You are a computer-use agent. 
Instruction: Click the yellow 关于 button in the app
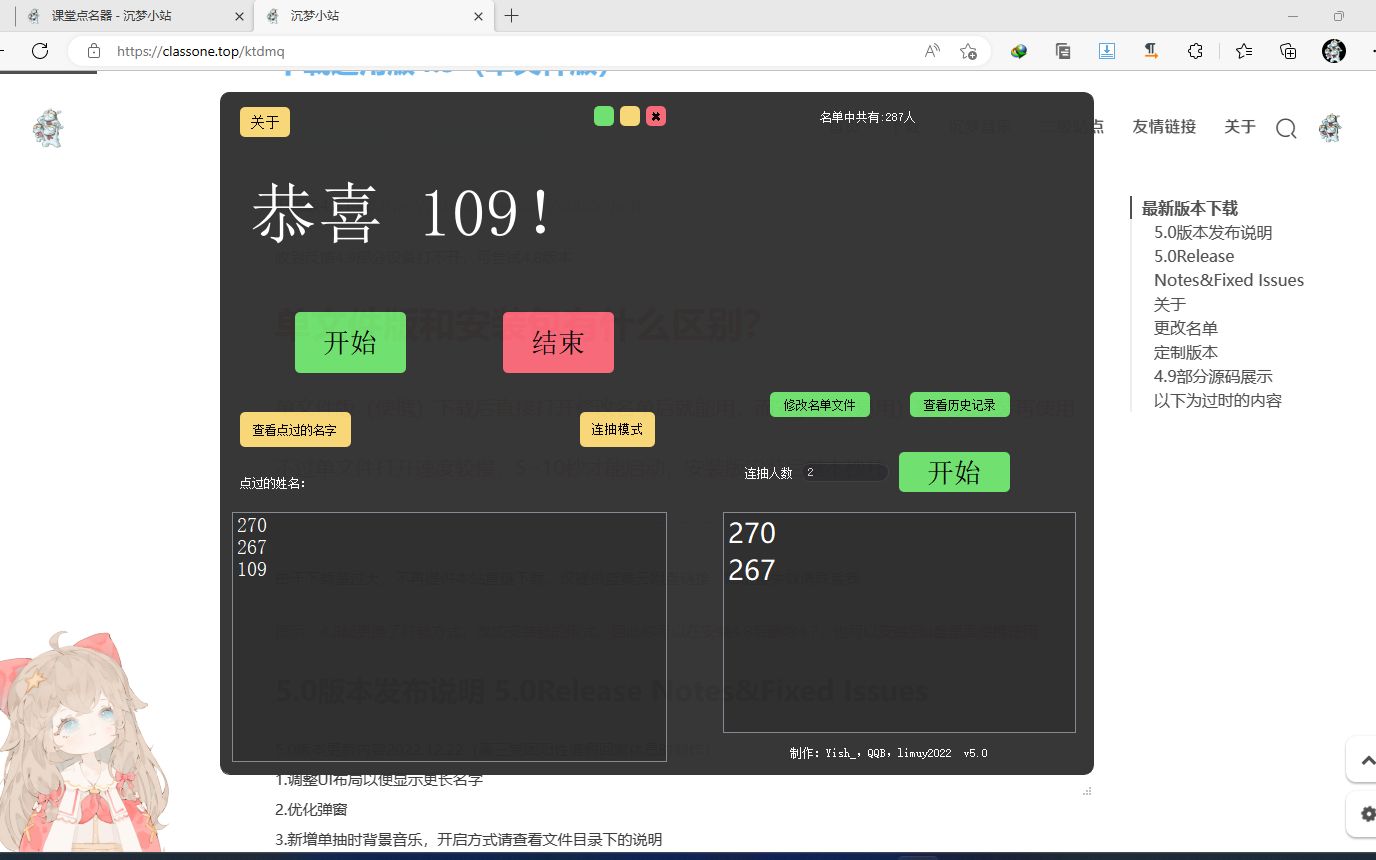(x=265, y=122)
